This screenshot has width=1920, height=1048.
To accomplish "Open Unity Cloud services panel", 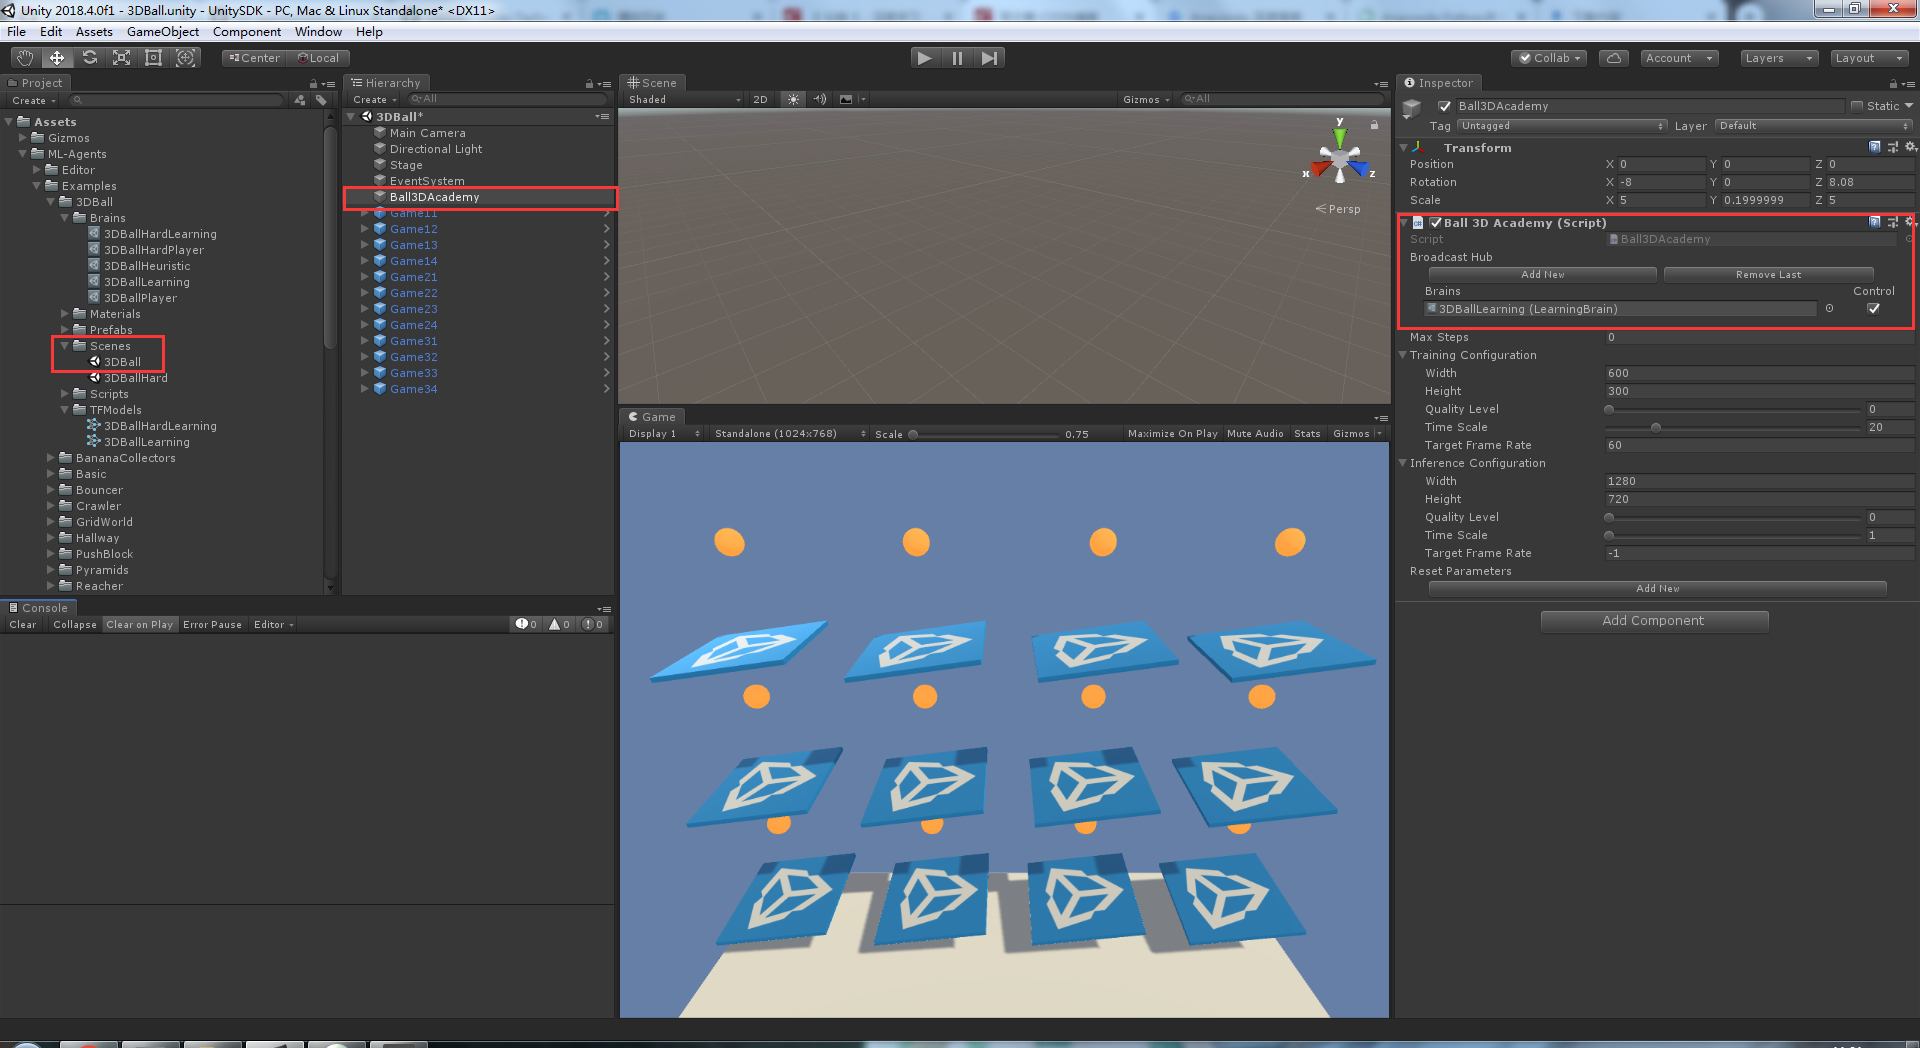I will point(1613,57).
